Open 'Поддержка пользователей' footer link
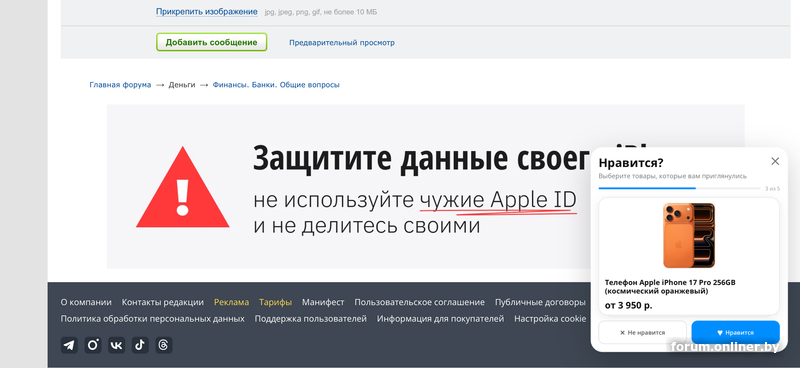The image size is (800, 368). tap(311, 318)
